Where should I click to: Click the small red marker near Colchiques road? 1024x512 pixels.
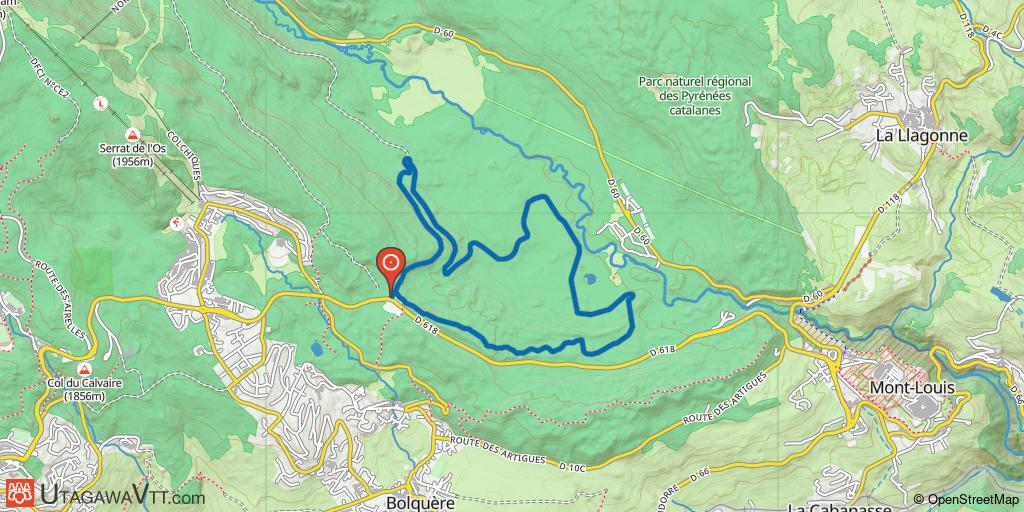pyautogui.click(x=176, y=223)
